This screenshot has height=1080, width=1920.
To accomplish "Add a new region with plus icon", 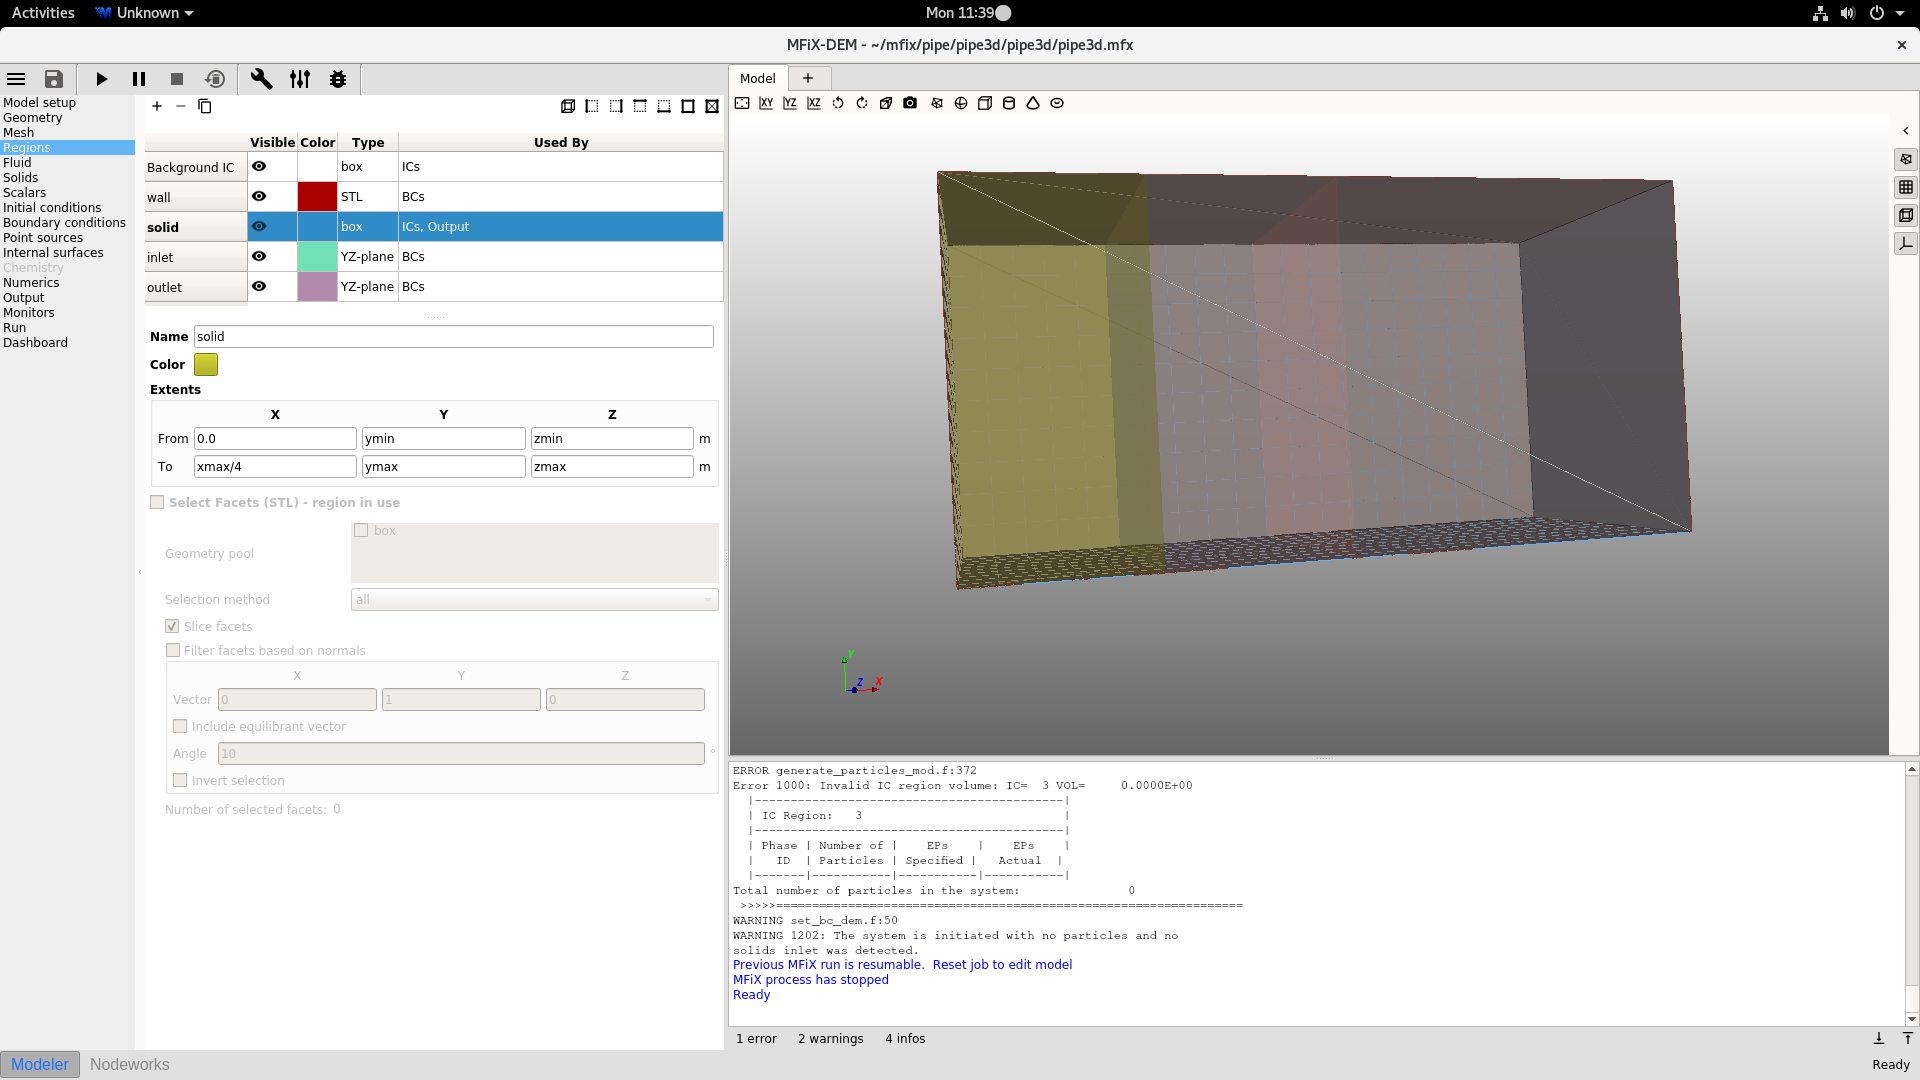I will coord(157,106).
